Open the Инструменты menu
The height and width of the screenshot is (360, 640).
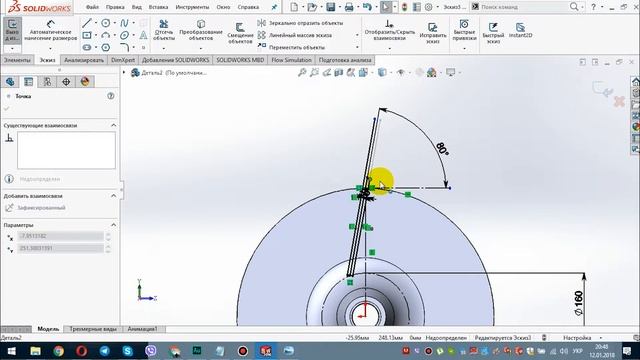tap(192, 7)
